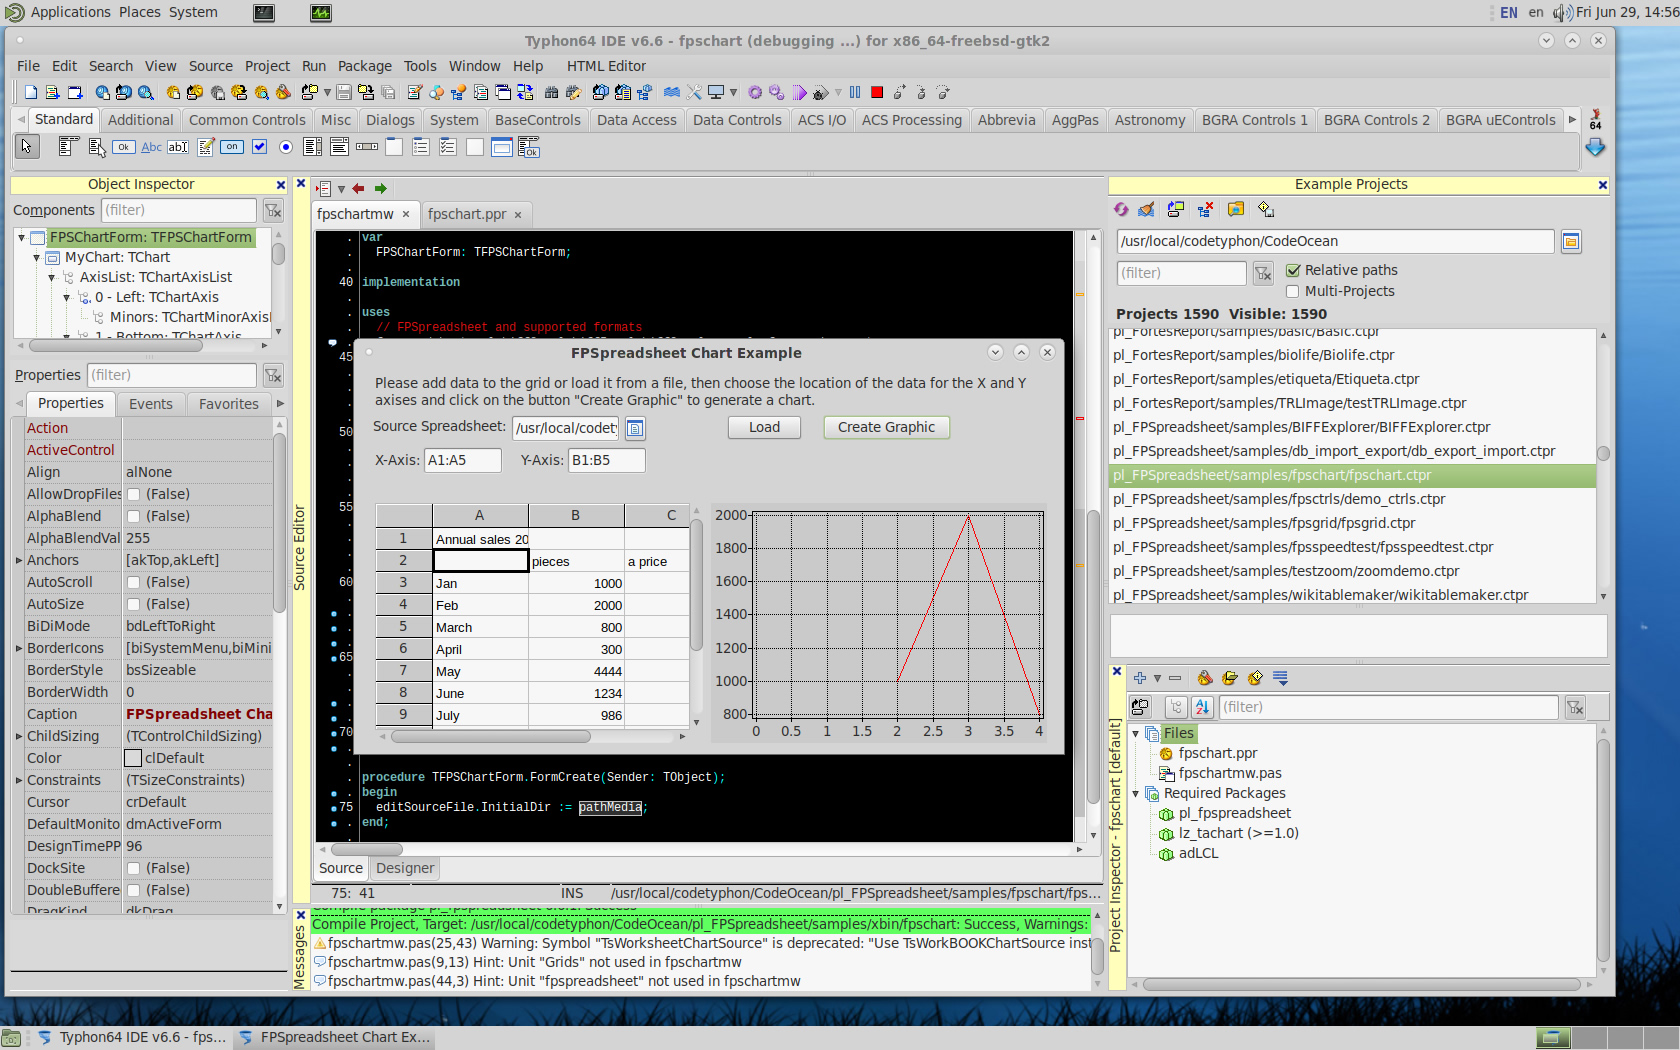
Task: Expand the ChildSizing property
Action: (19, 736)
